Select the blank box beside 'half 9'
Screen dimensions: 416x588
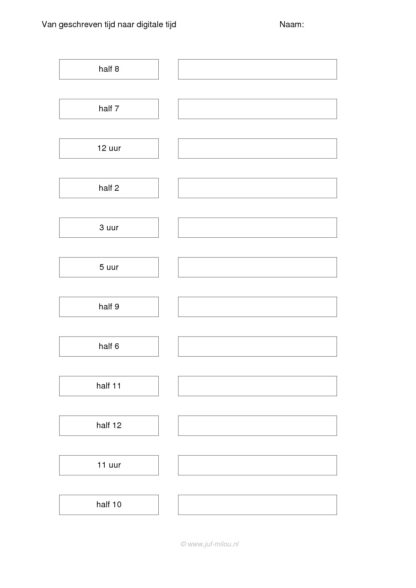[x=257, y=307]
